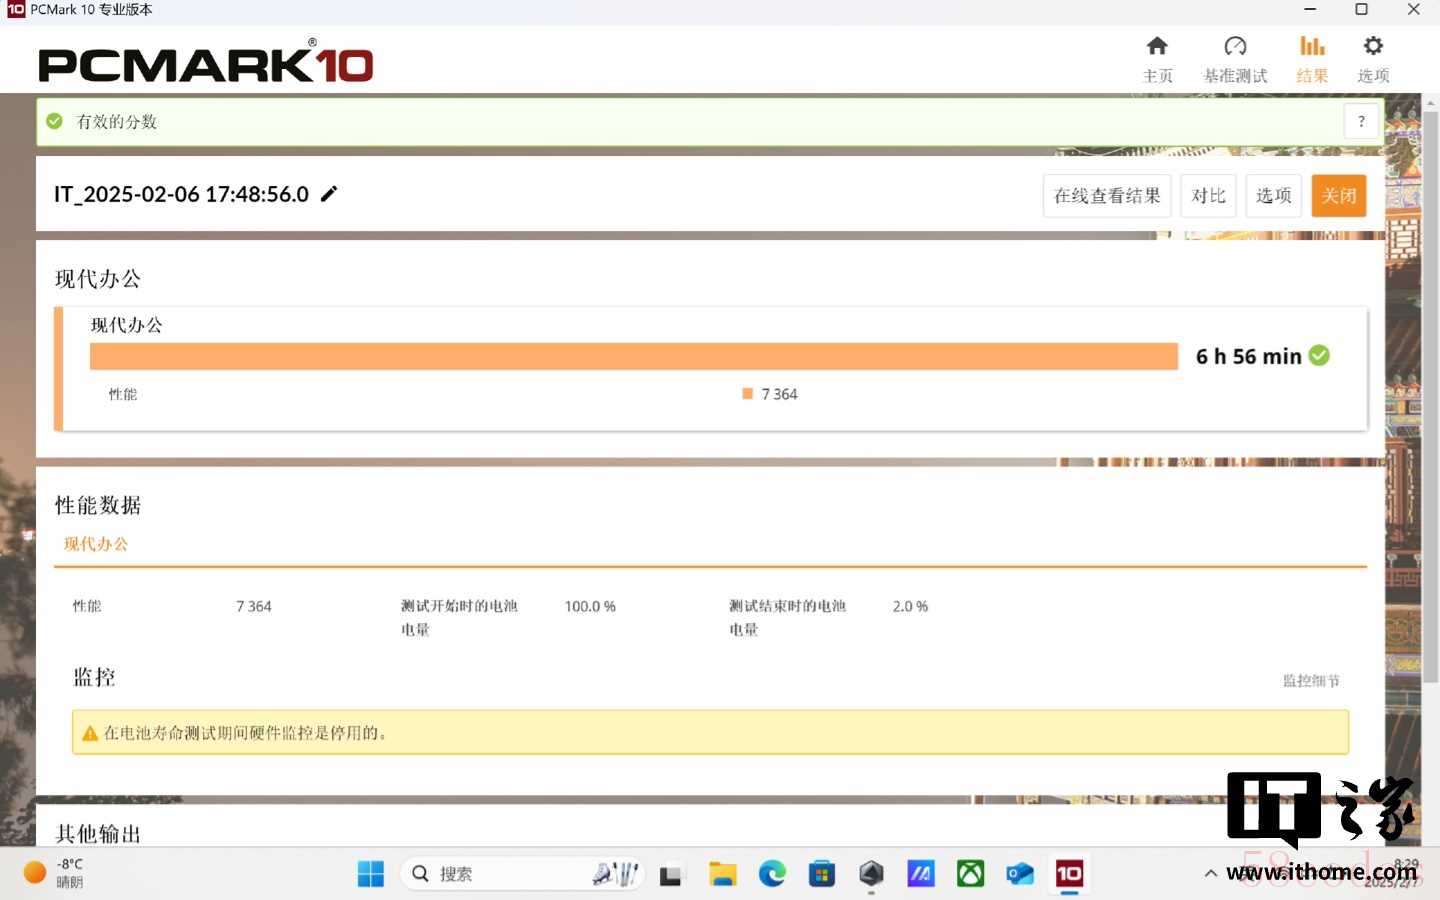Open Microsoft Edge from the taskbar
Image resolution: width=1440 pixels, height=900 pixels.
coord(772,874)
